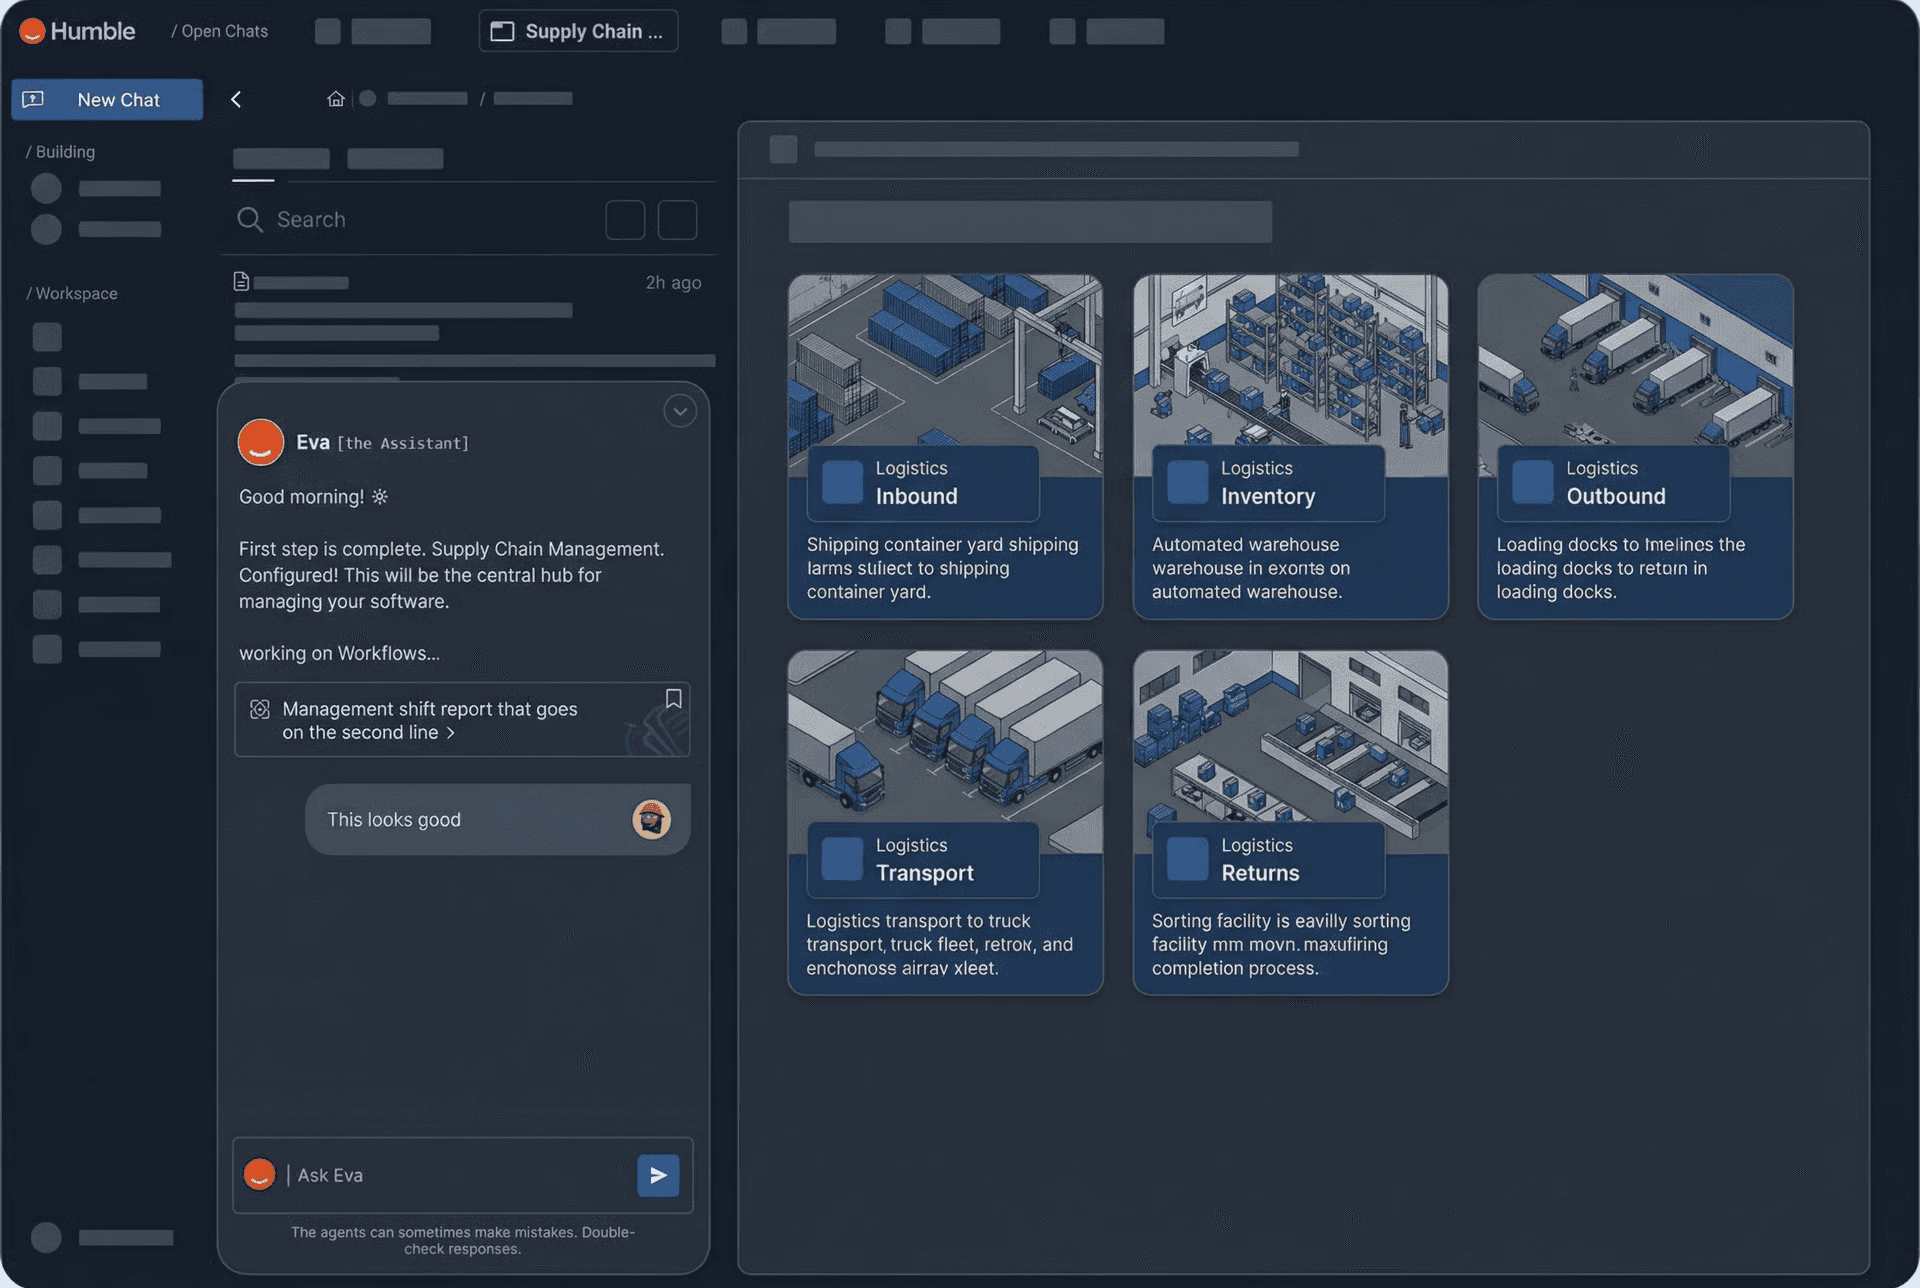Click the home breadcrumb icon
Screen dimensions: 1920x1288
(x=336, y=98)
